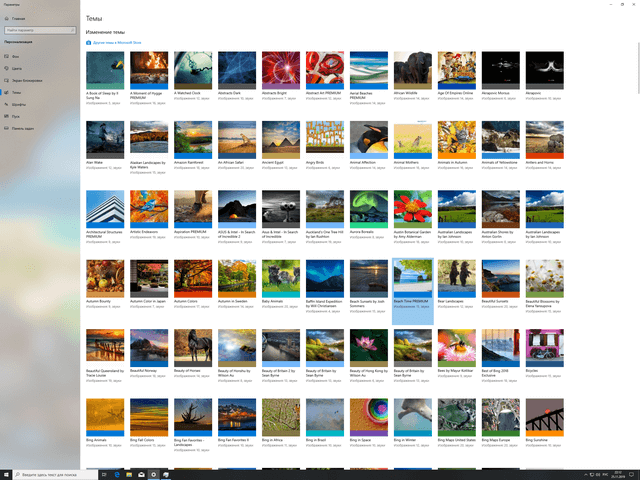
Task: Select the Beautiful Sunsets theme
Action: coord(501,278)
